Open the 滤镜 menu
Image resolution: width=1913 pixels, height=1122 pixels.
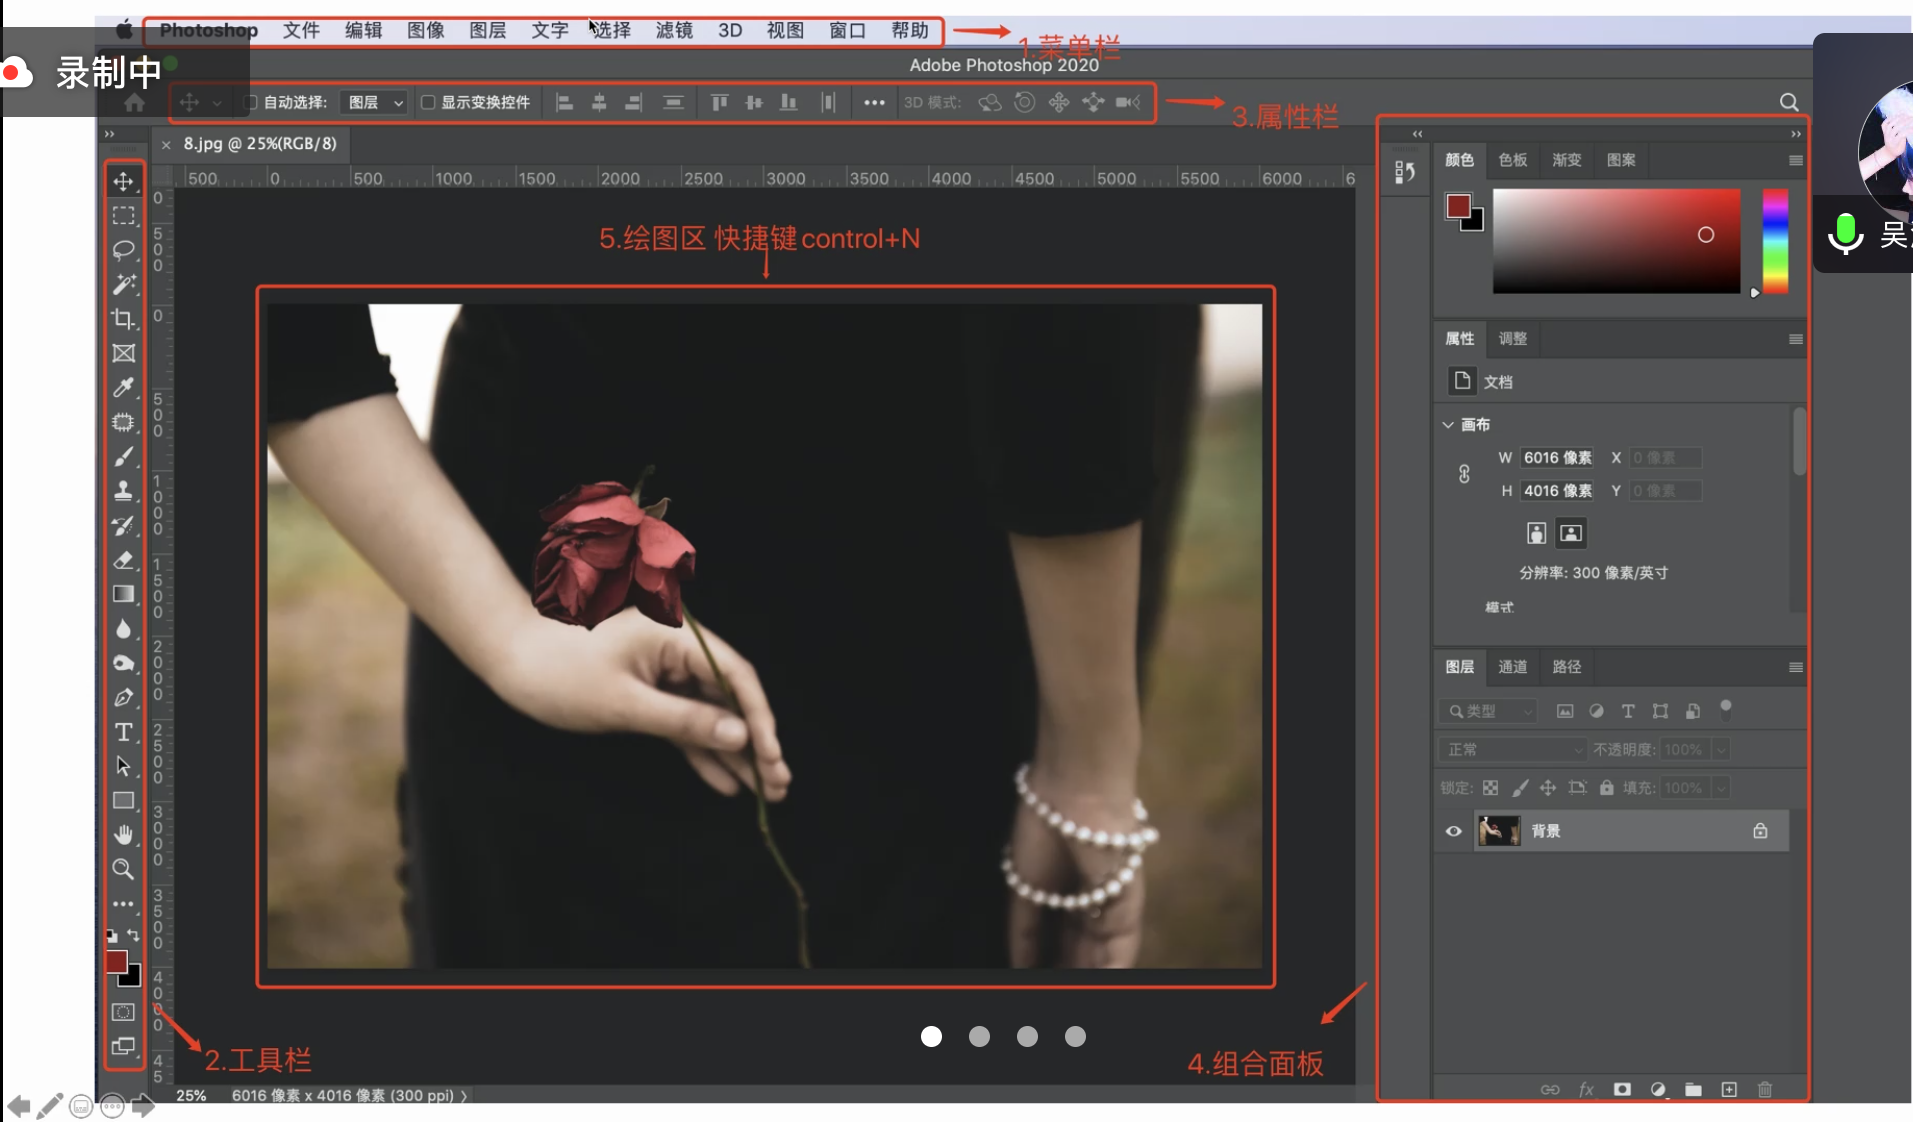click(673, 30)
